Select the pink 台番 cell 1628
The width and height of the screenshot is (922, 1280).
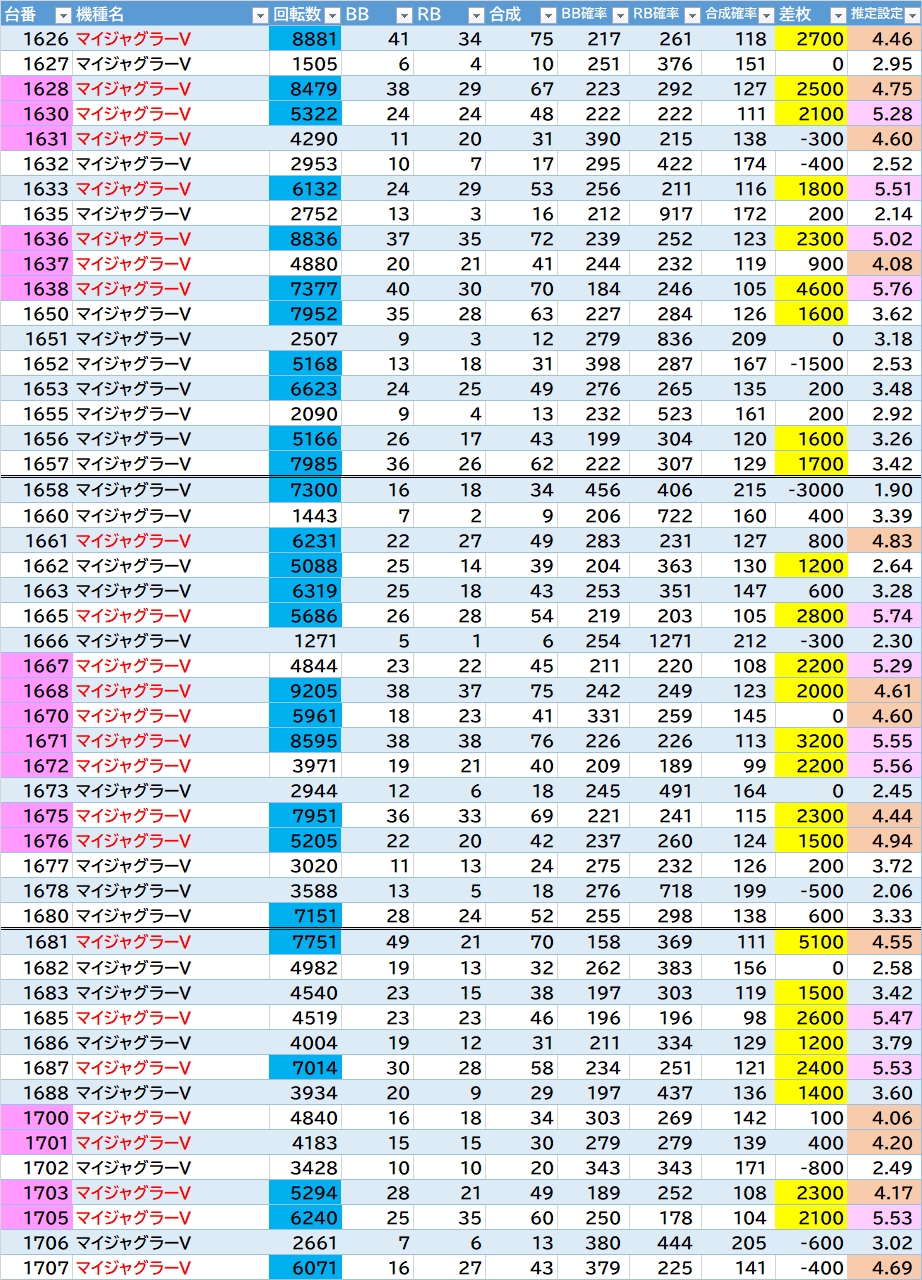tap(36, 89)
